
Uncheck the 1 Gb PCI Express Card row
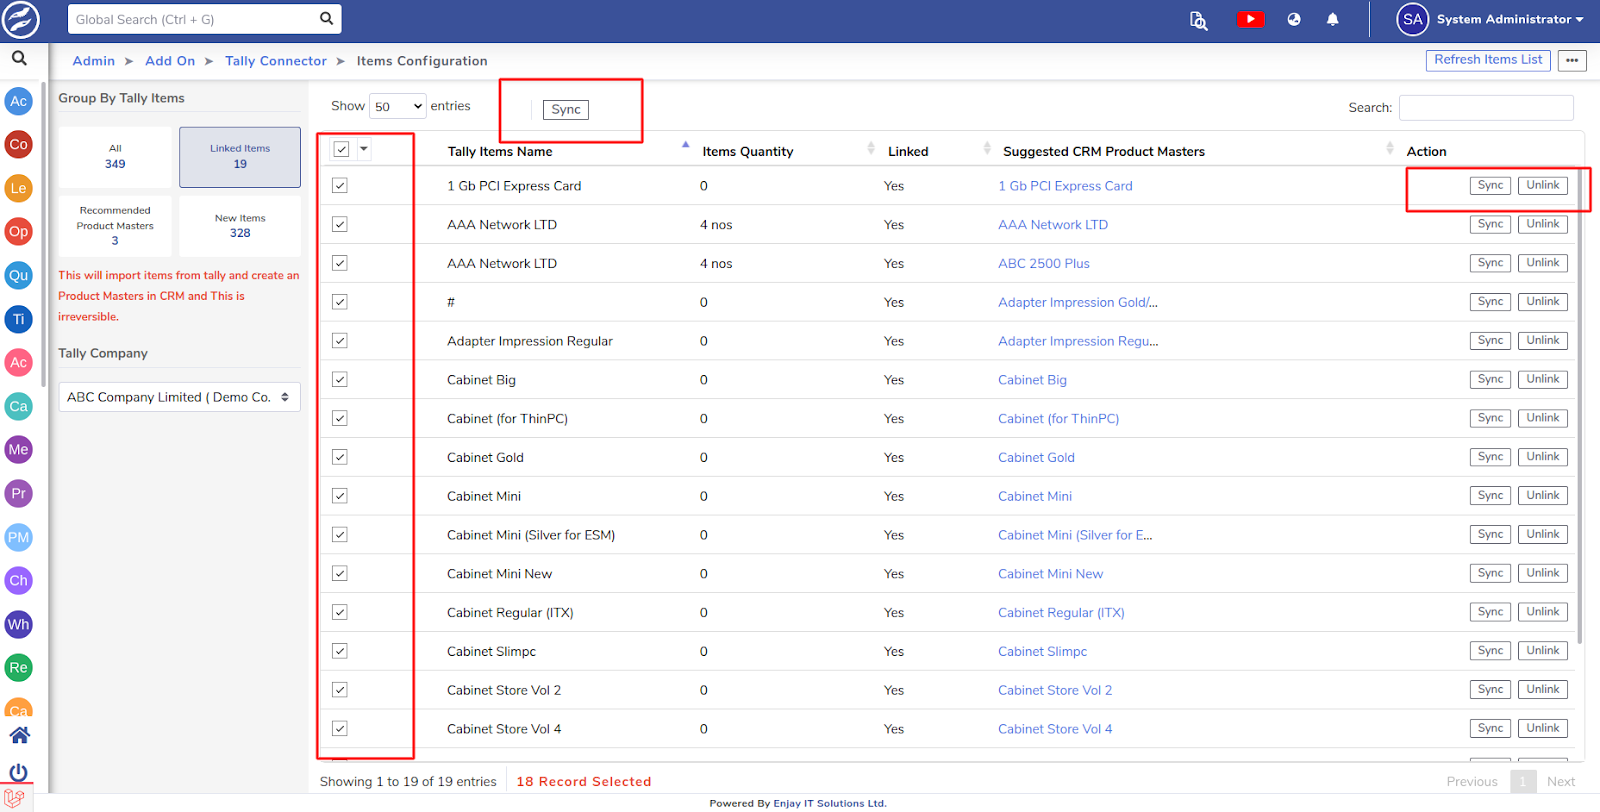point(340,186)
